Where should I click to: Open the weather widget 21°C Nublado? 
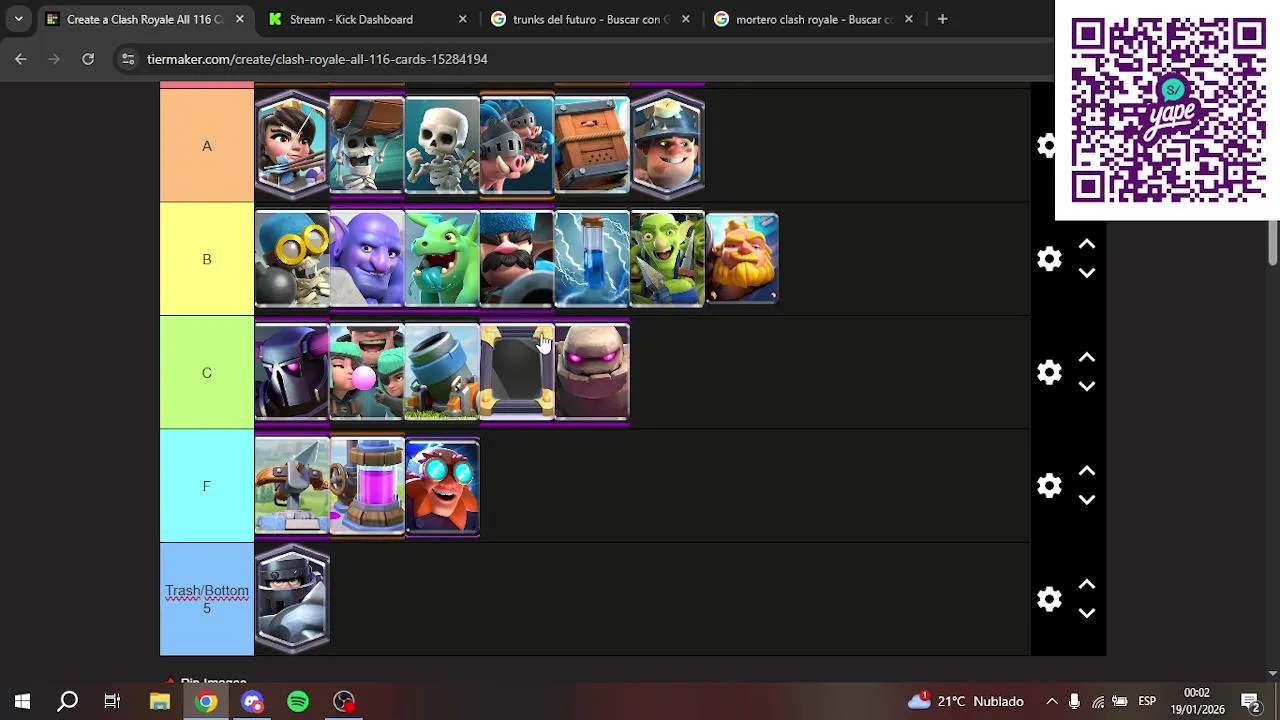tap(966, 701)
